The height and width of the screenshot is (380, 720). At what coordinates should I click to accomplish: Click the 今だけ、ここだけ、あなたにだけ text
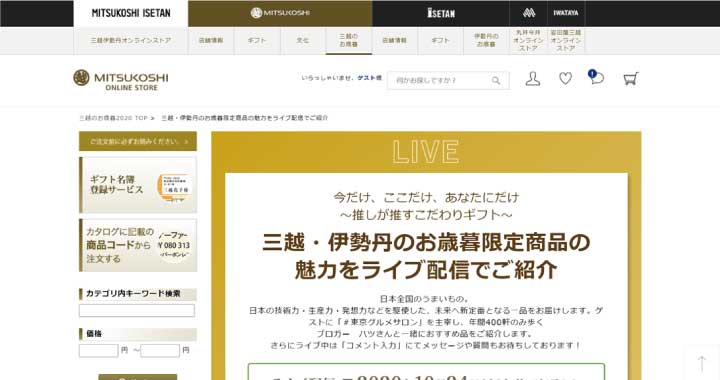click(426, 197)
